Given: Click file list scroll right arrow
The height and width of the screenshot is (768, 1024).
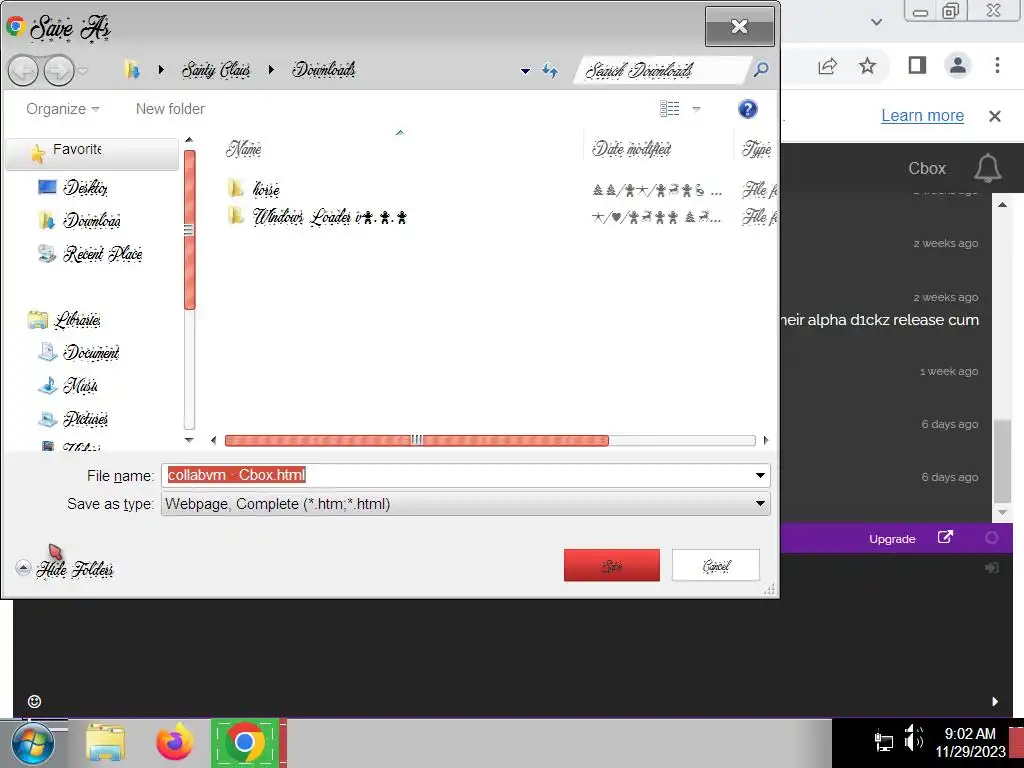Looking at the screenshot, I should point(765,441).
